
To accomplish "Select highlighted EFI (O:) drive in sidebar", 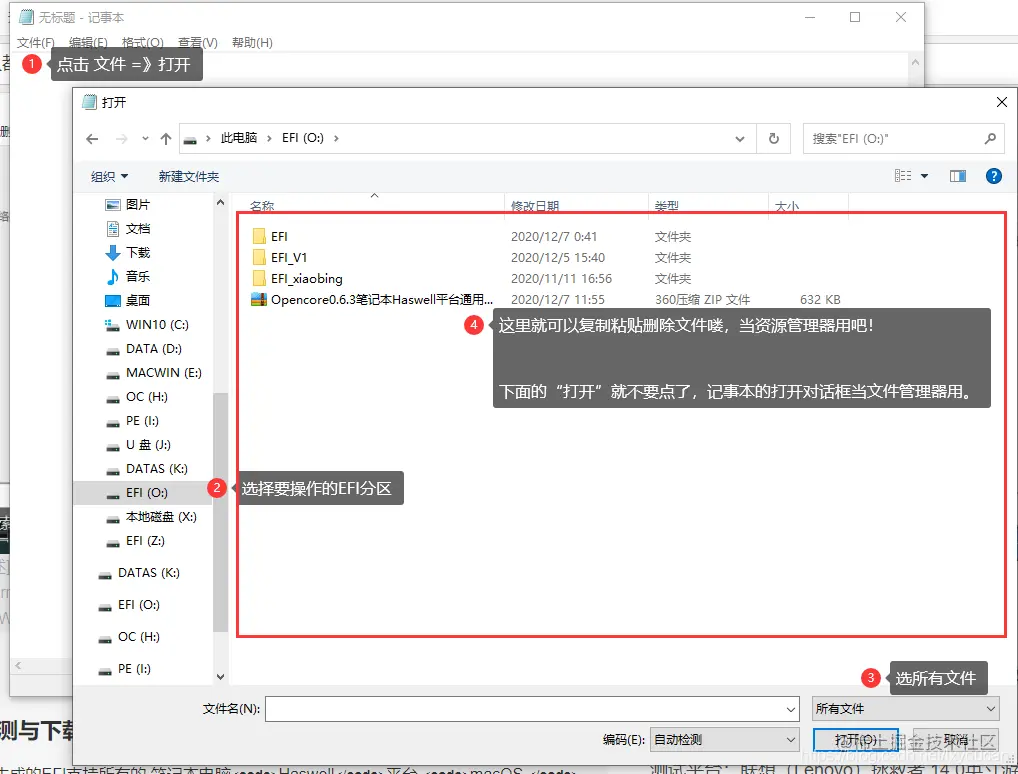I will (x=143, y=493).
